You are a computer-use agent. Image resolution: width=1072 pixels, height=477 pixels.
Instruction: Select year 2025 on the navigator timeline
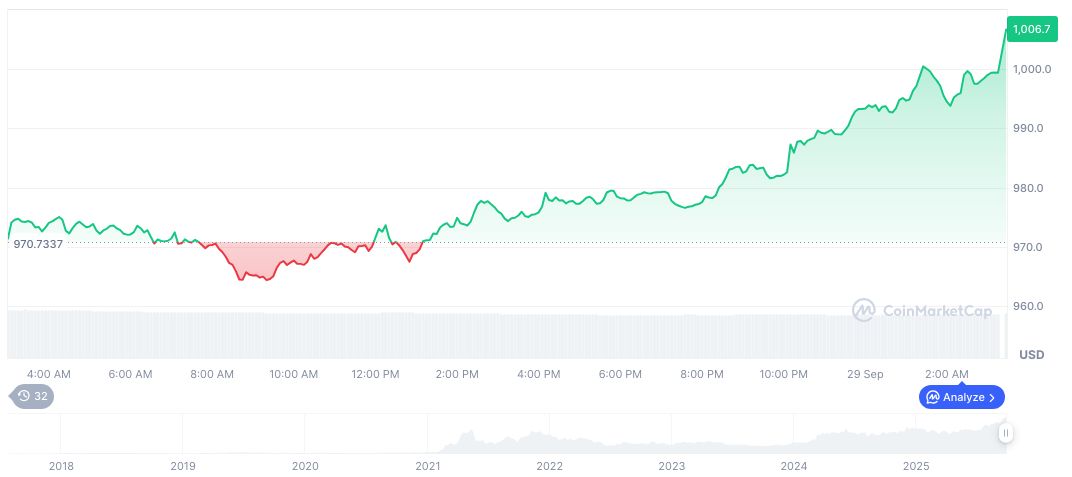pos(917,466)
